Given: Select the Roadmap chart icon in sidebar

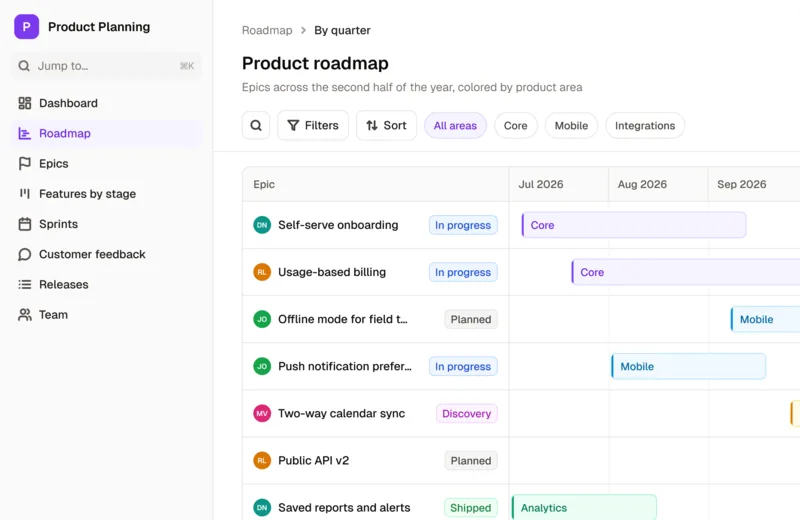Looking at the screenshot, I should tap(24, 133).
